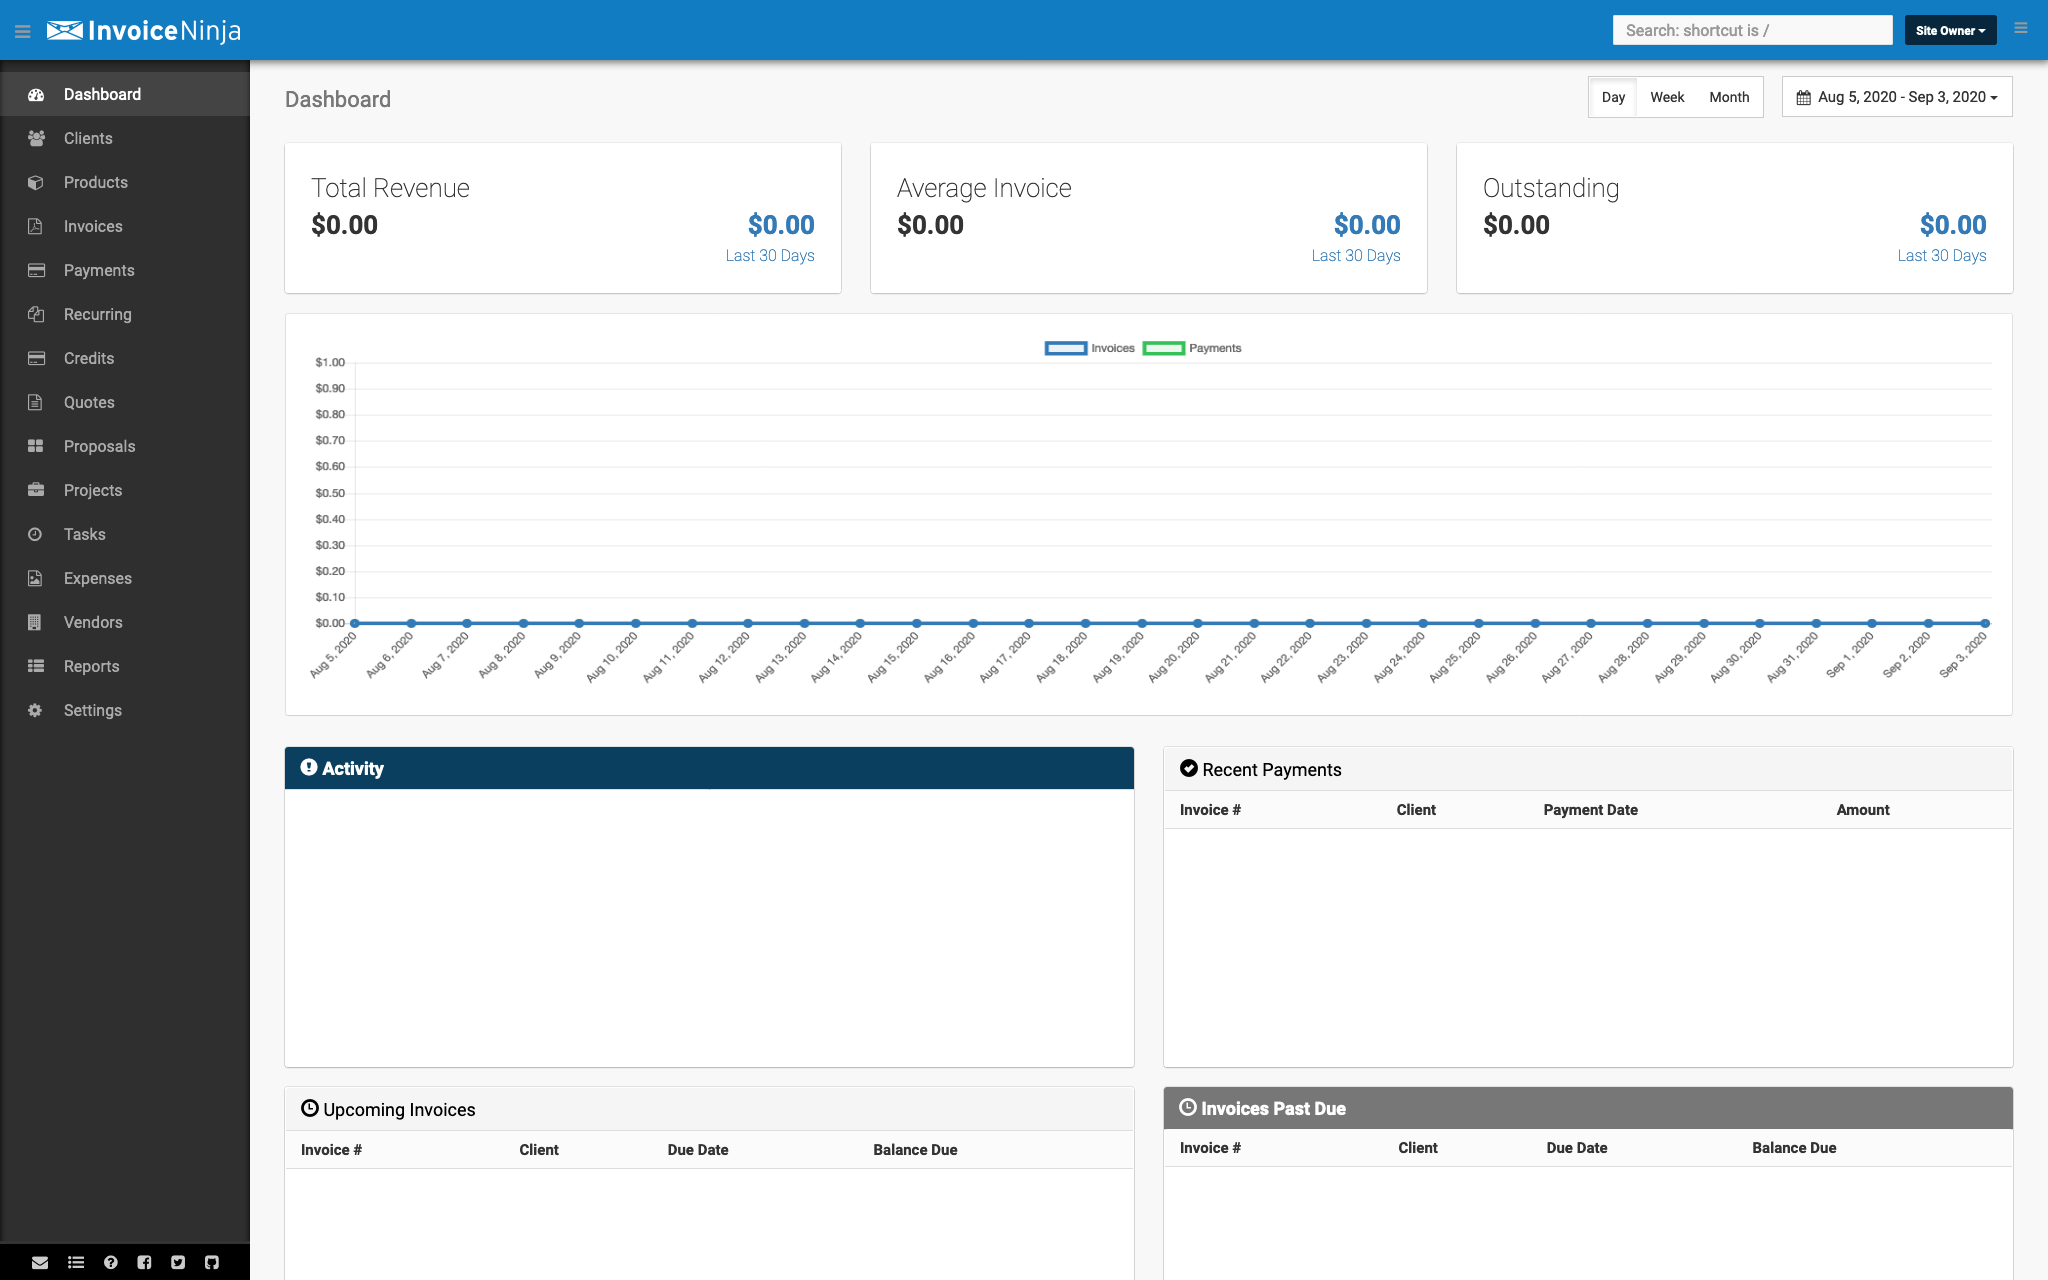Viewport: 2048px width, 1280px height.
Task: Switch chart grouping to Month
Action: click(1728, 97)
